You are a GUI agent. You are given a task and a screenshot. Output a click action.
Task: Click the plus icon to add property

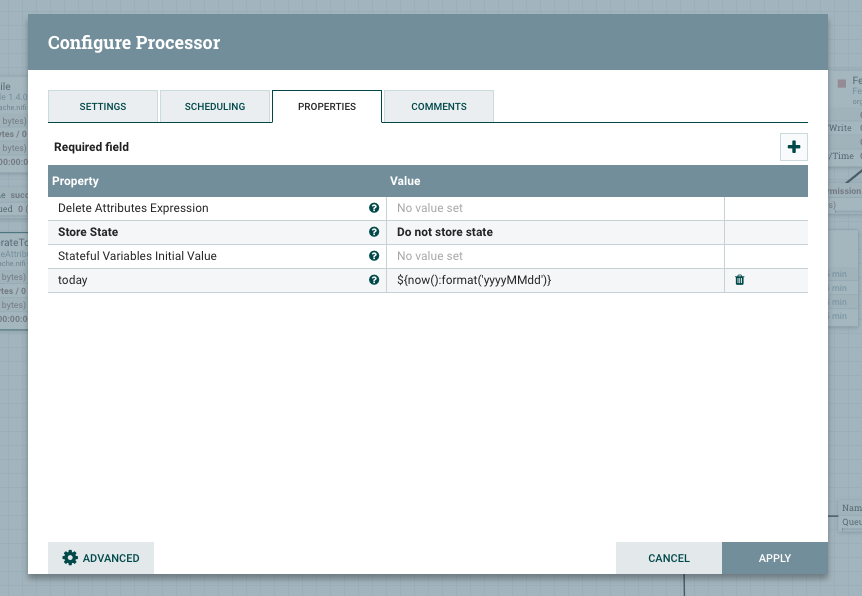click(x=794, y=147)
